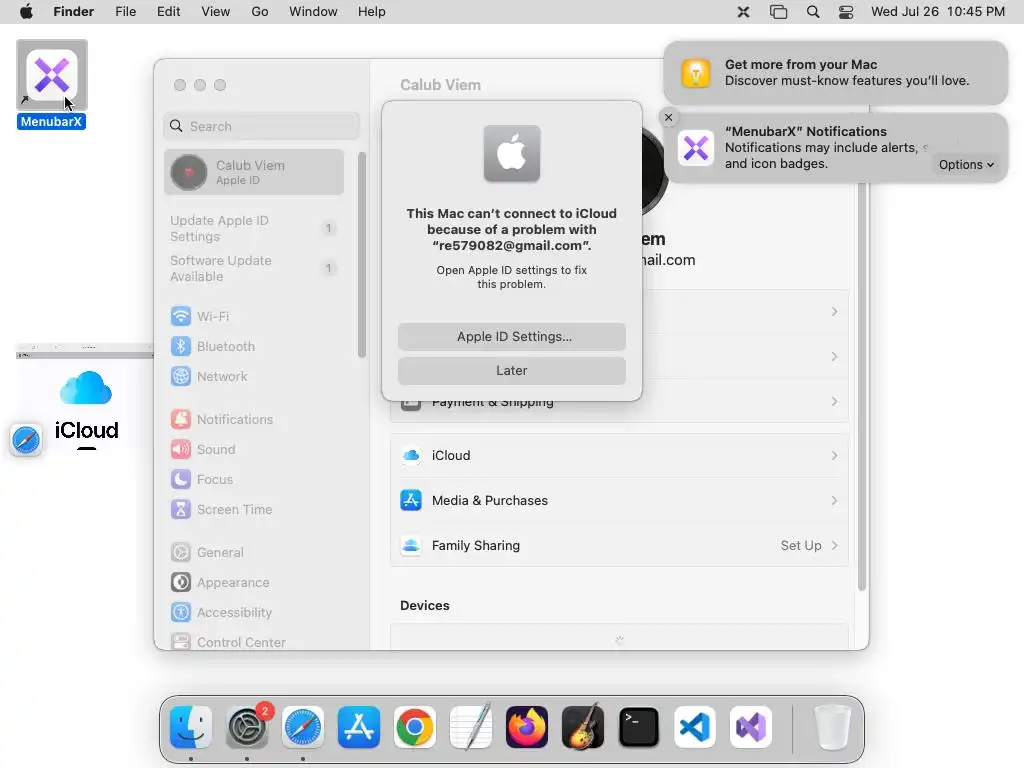Launch Safari from the Dock
The width and height of the screenshot is (1024, 768).
pos(303,727)
